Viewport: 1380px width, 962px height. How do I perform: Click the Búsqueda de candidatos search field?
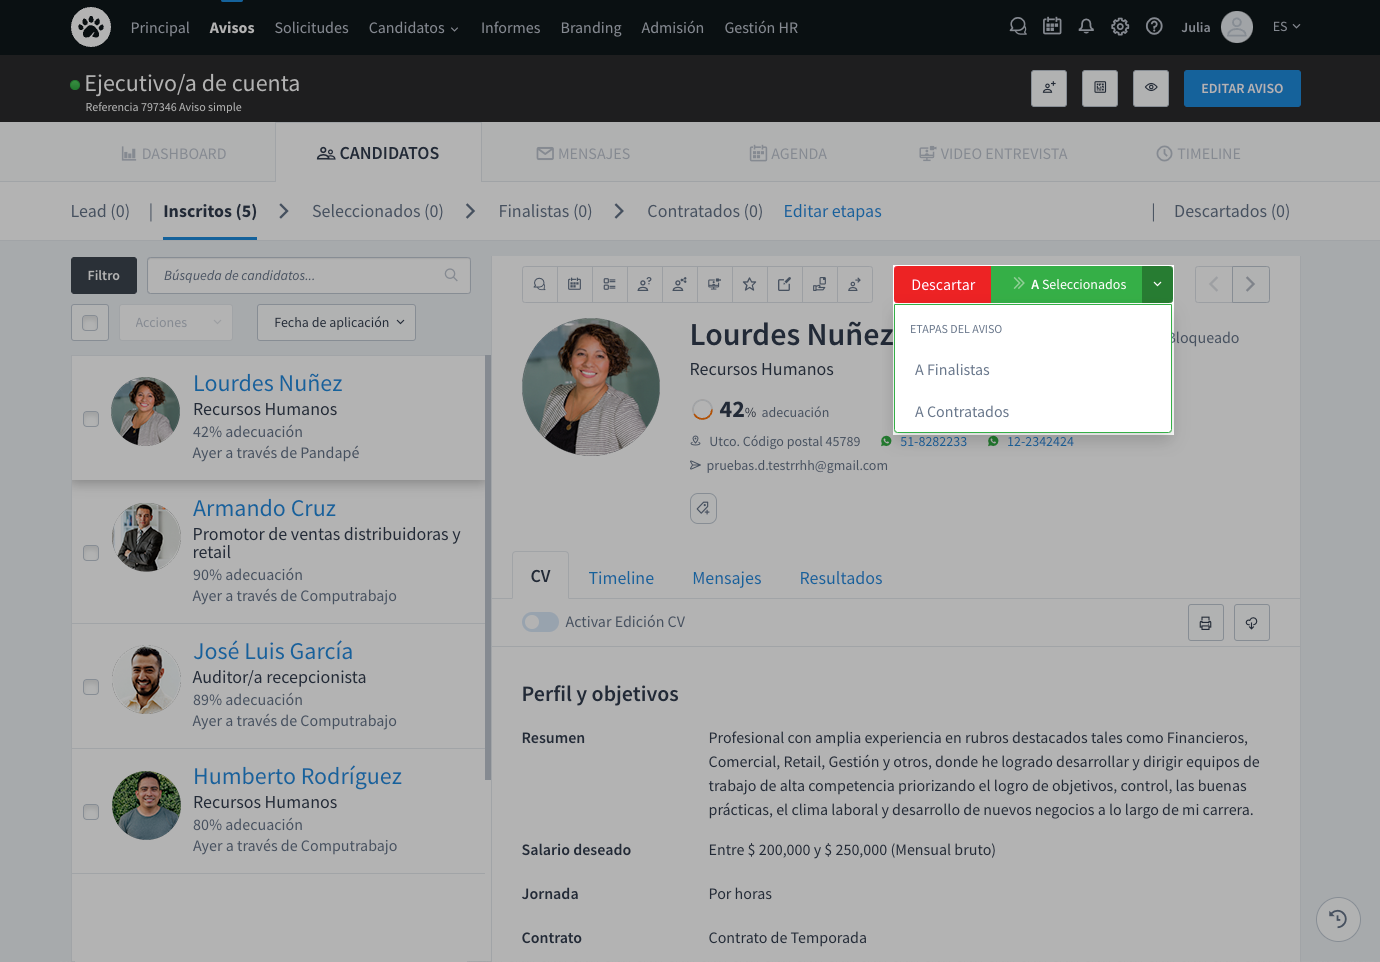[298, 276]
